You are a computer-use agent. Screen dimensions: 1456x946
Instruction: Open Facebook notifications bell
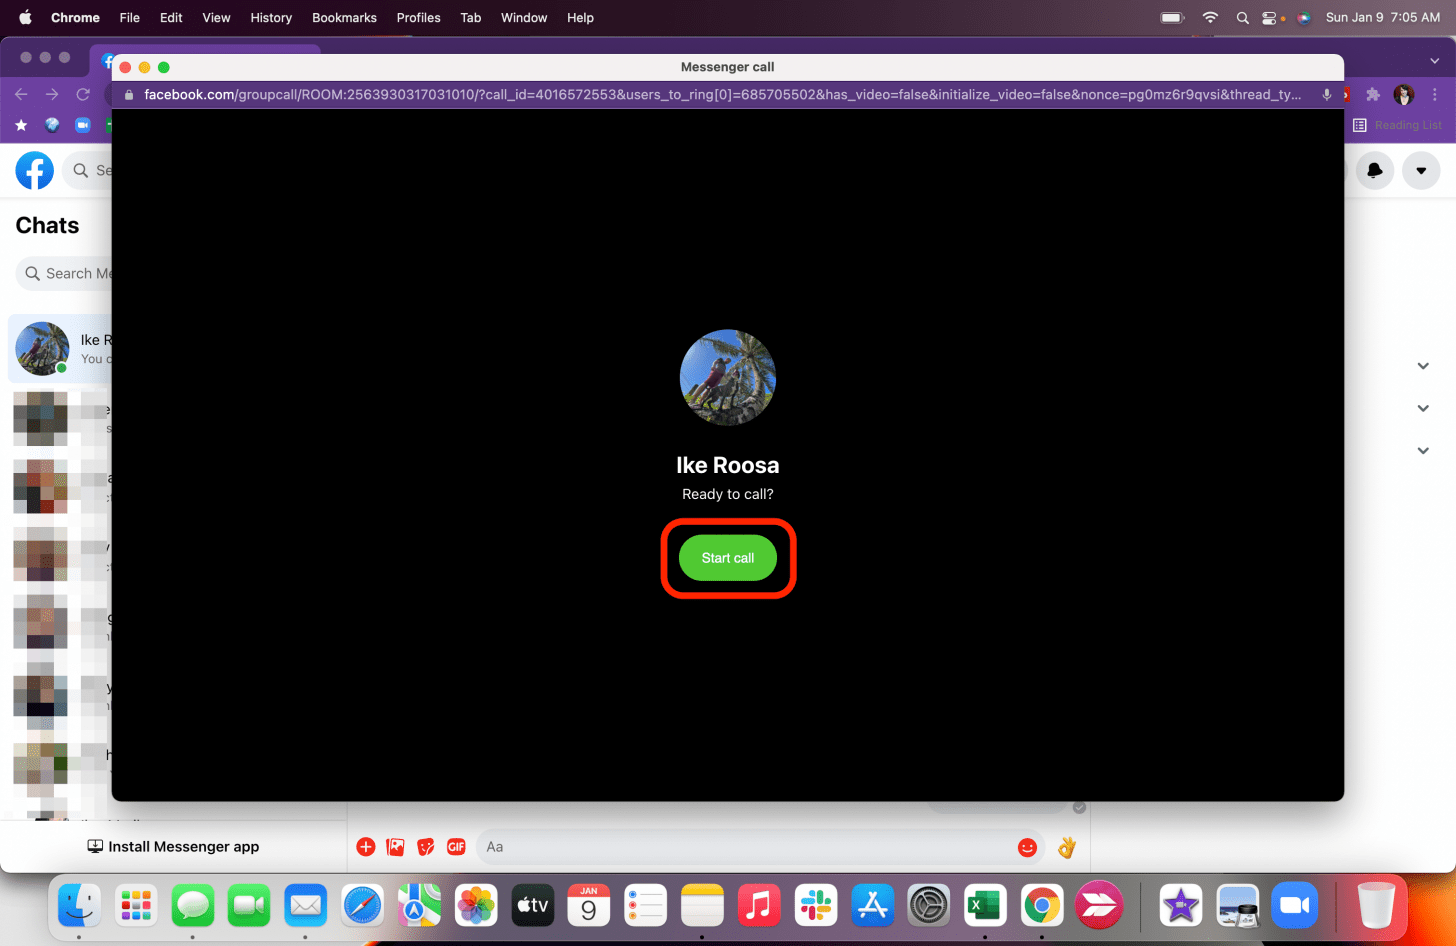click(x=1374, y=170)
